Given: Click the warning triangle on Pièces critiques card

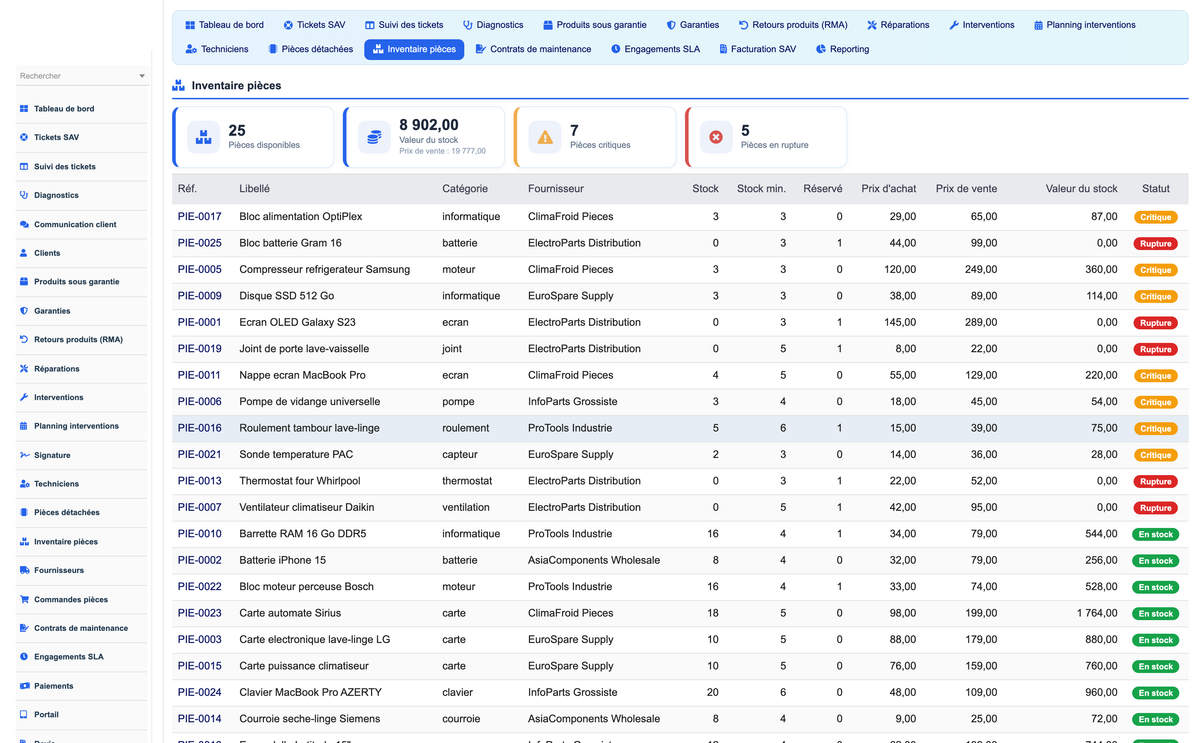Looking at the screenshot, I should (545, 137).
